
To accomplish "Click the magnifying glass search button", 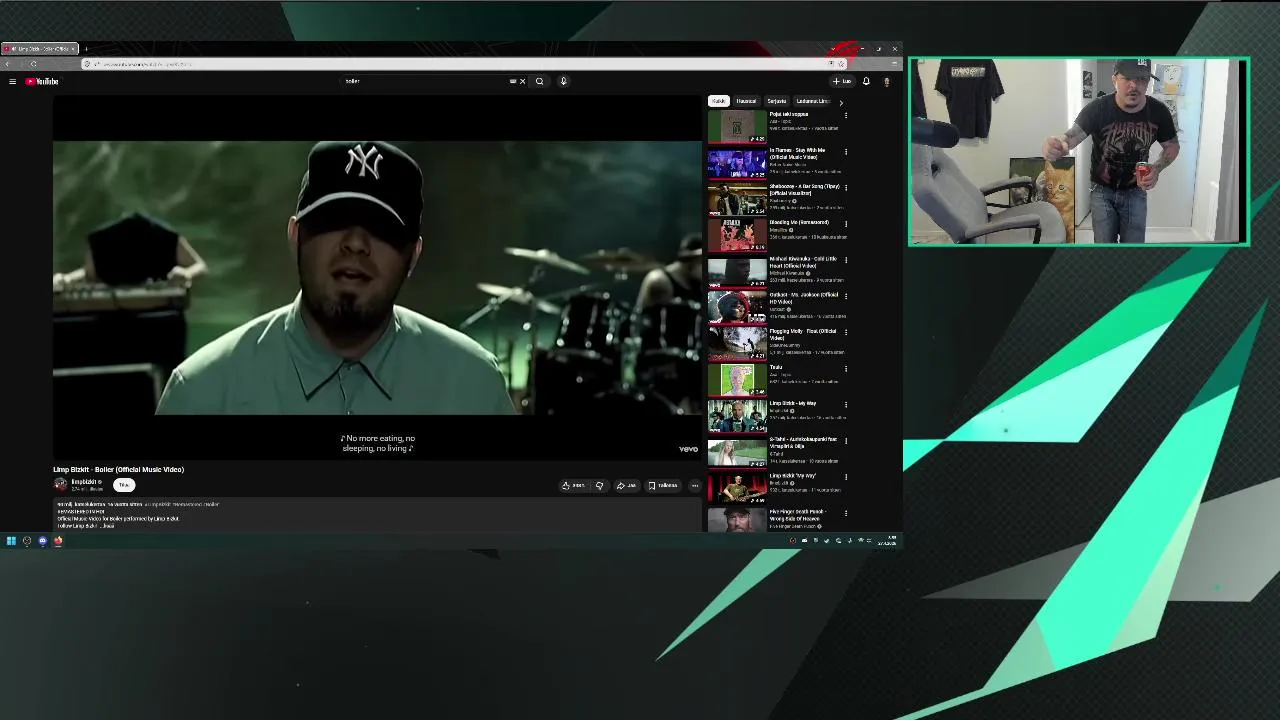I will [x=539, y=81].
